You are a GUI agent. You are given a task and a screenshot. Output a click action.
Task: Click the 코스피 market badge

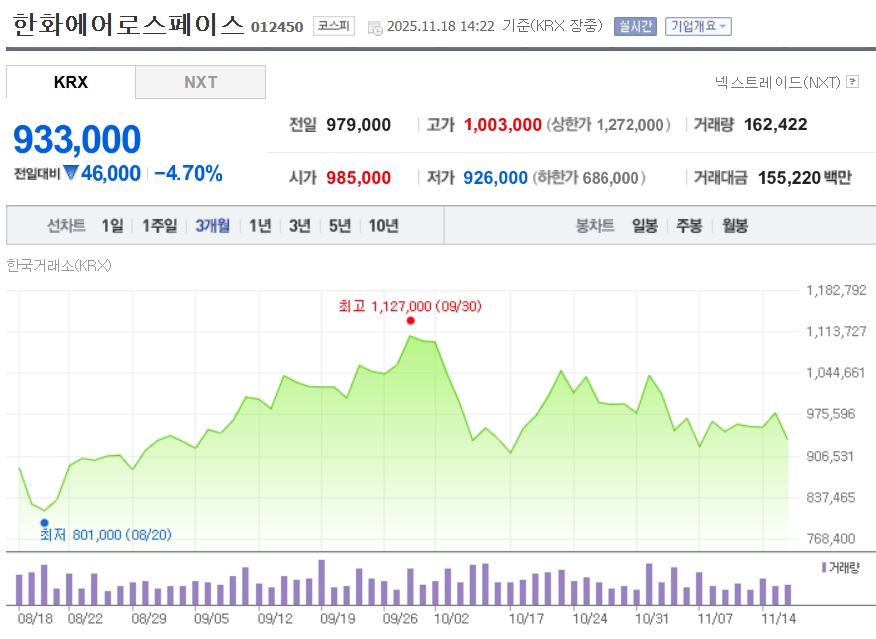coord(333,26)
